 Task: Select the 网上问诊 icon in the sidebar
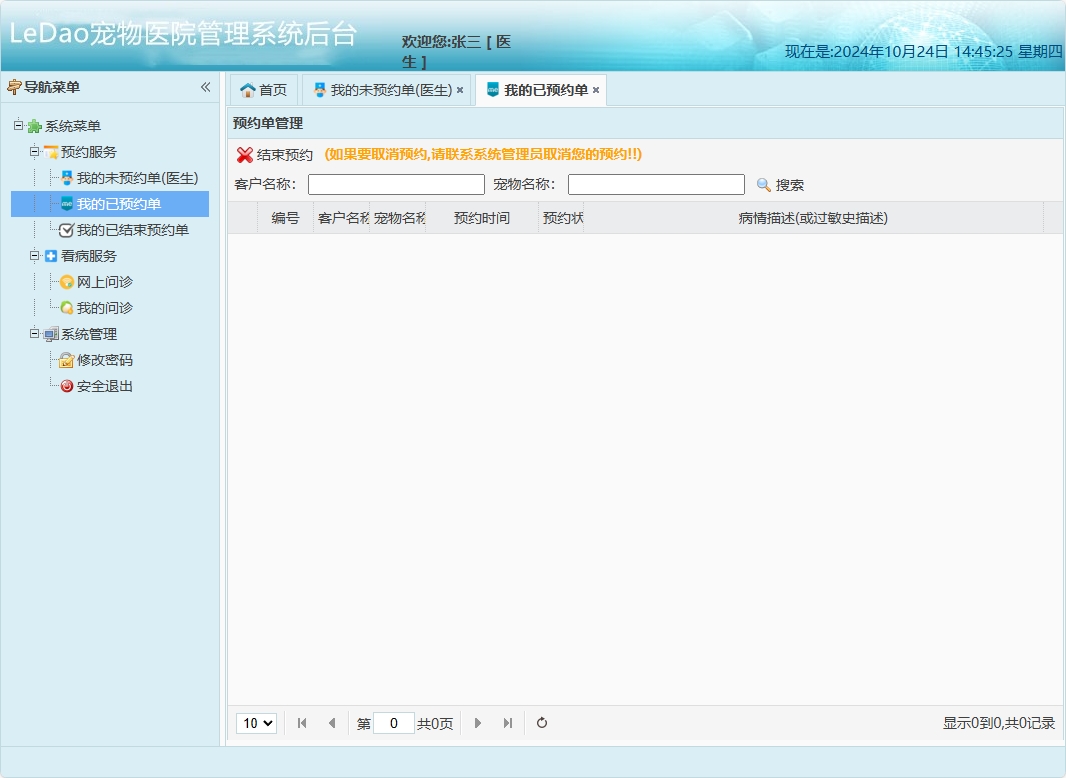pyautogui.click(x=64, y=282)
